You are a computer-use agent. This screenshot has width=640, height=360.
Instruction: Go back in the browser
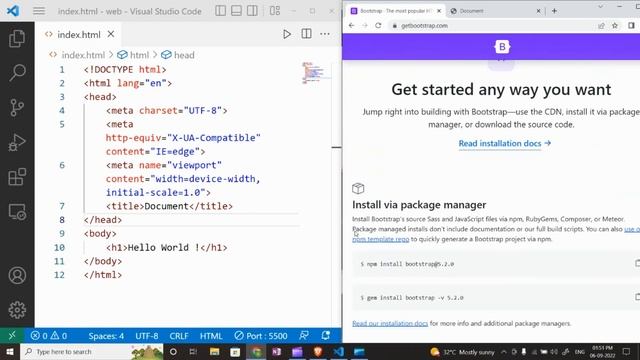click(351, 25)
